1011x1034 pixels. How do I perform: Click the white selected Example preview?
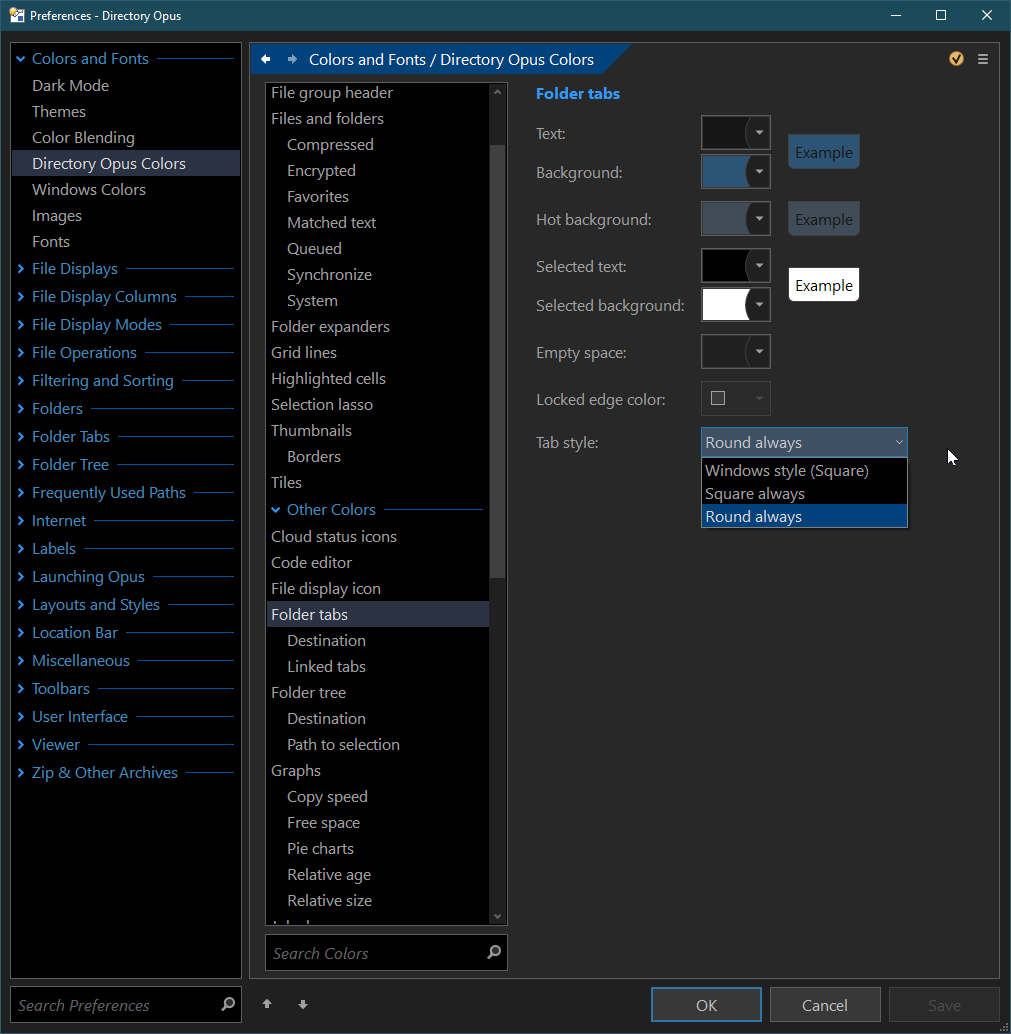(x=824, y=285)
